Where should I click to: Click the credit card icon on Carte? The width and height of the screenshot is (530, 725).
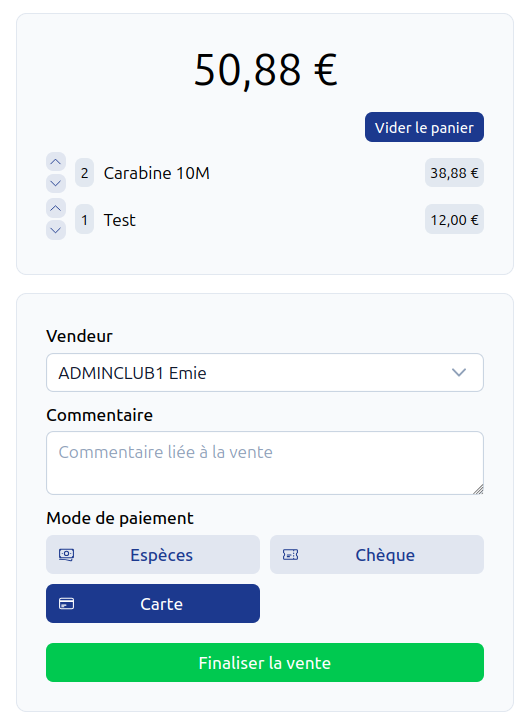tap(66, 603)
